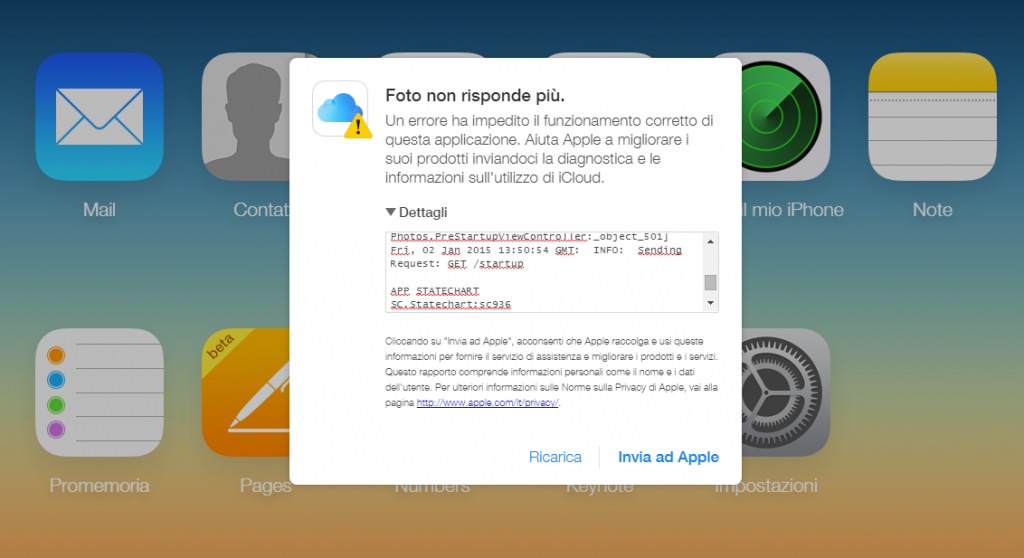This screenshot has width=1024, height=558.
Task: Open the apple.com/it/privacy link
Action: click(x=487, y=402)
